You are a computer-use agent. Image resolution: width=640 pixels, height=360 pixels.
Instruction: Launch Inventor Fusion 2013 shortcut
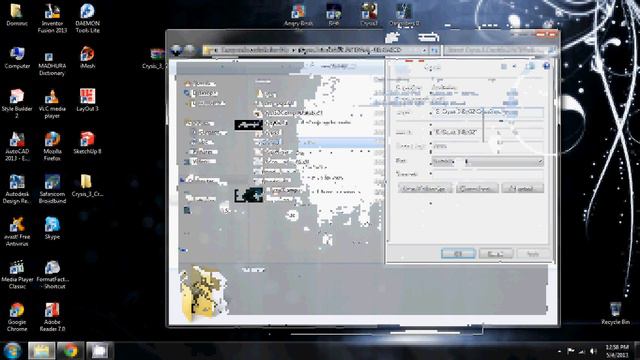click(52, 18)
